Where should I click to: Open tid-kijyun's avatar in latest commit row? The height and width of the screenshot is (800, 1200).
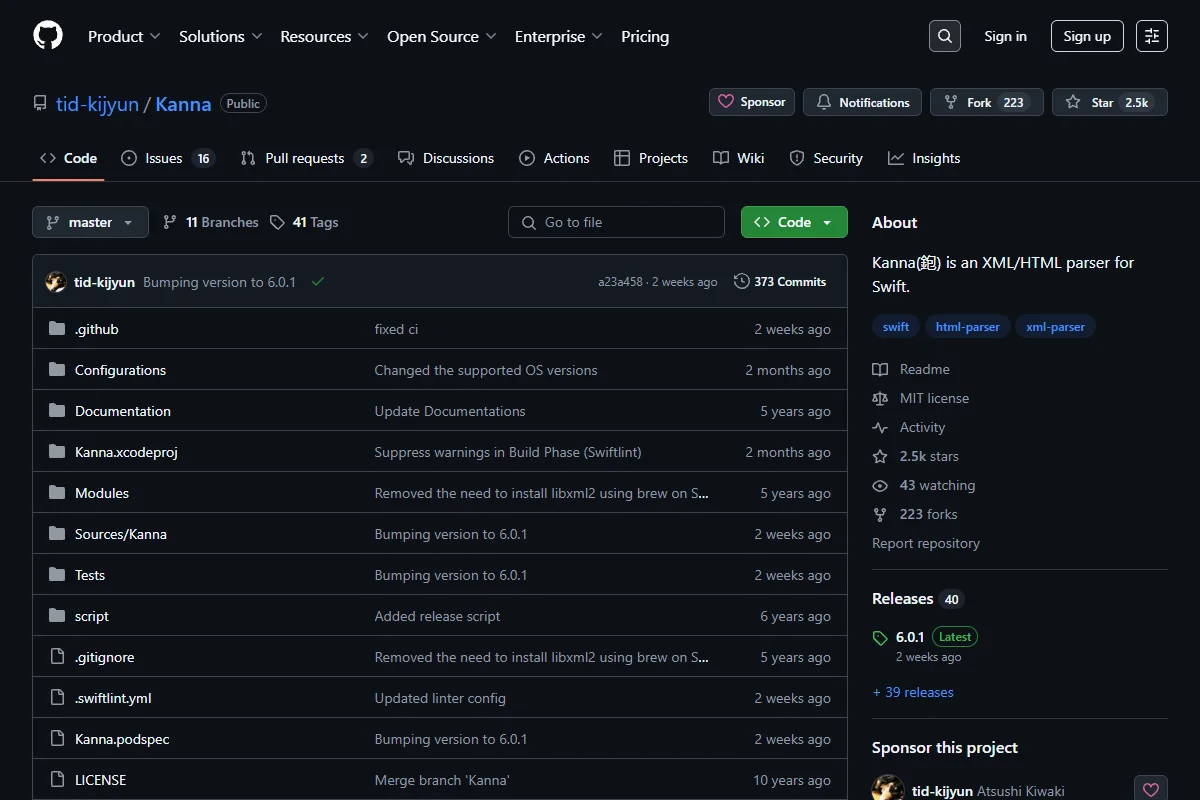56,282
